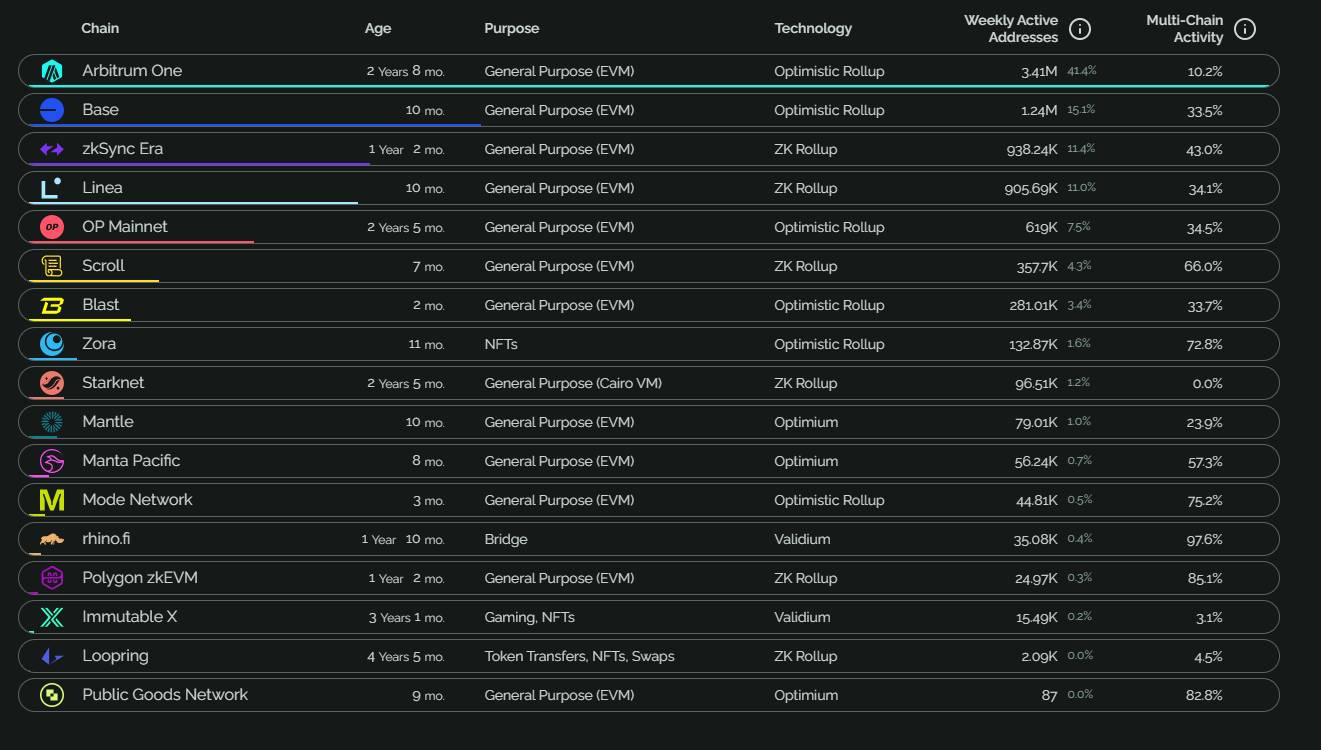Click Starknet's 0.0% multi-chain activity
The height and width of the screenshot is (750, 1321).
tap(1207, 383)
